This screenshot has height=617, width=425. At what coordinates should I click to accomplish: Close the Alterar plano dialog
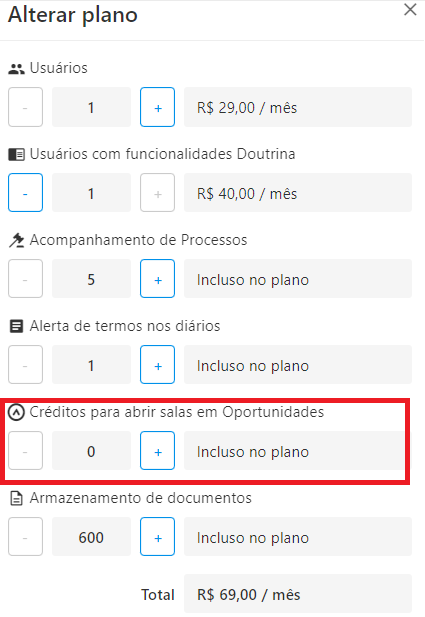410,10
